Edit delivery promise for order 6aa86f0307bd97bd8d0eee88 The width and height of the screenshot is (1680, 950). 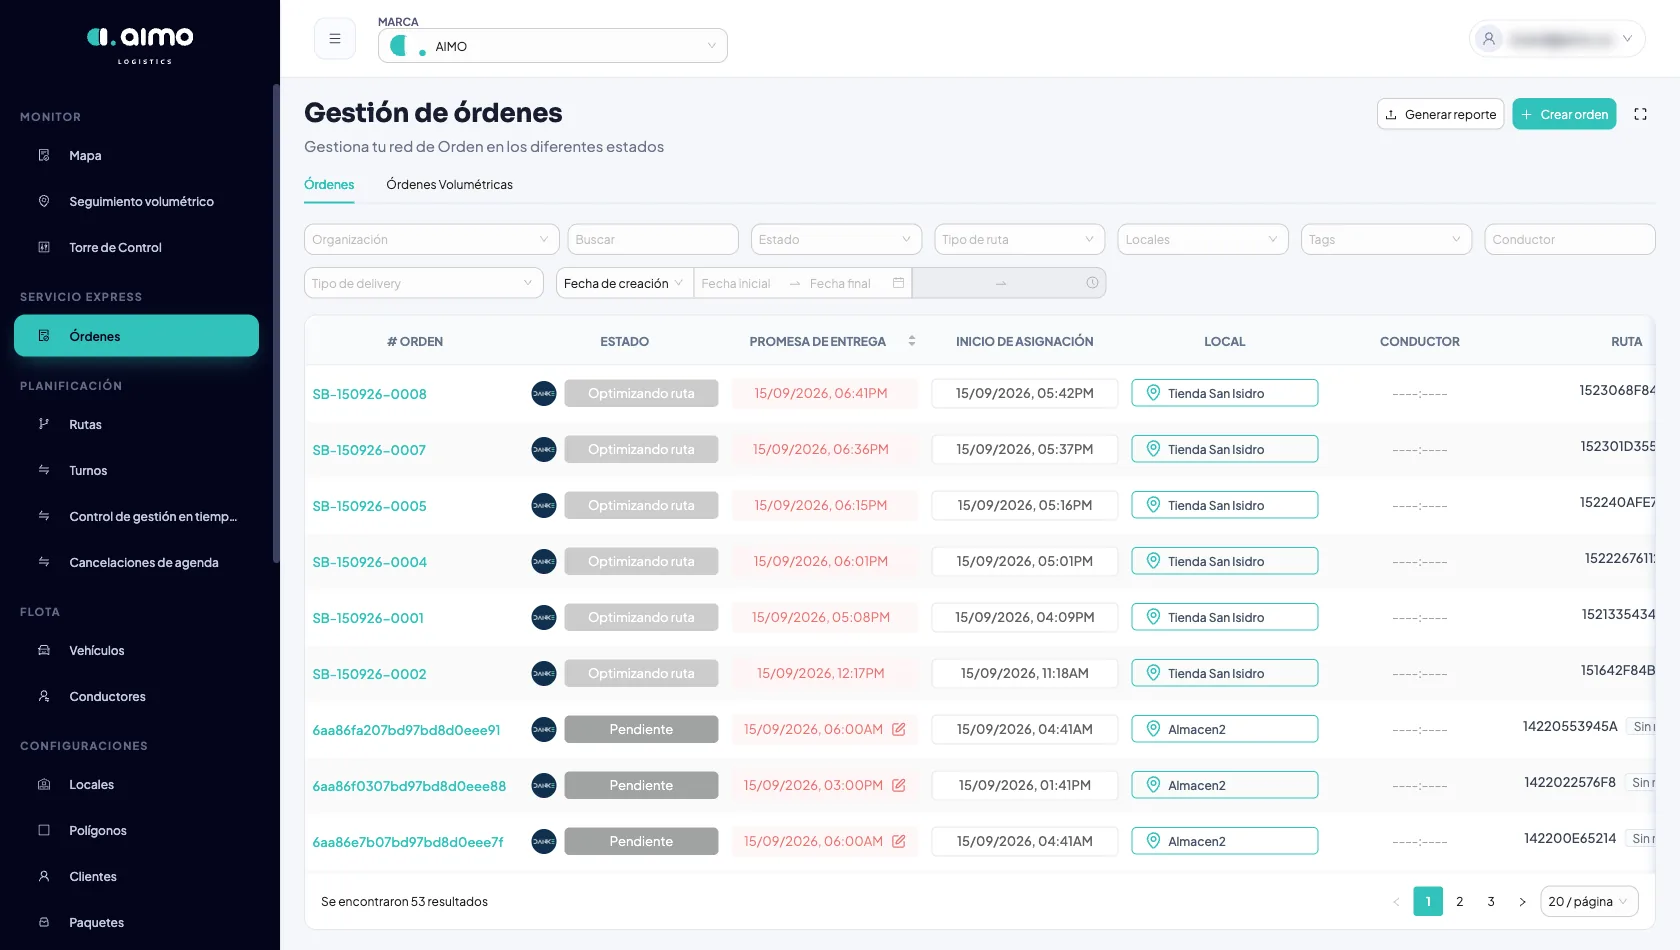coord(899,785)
